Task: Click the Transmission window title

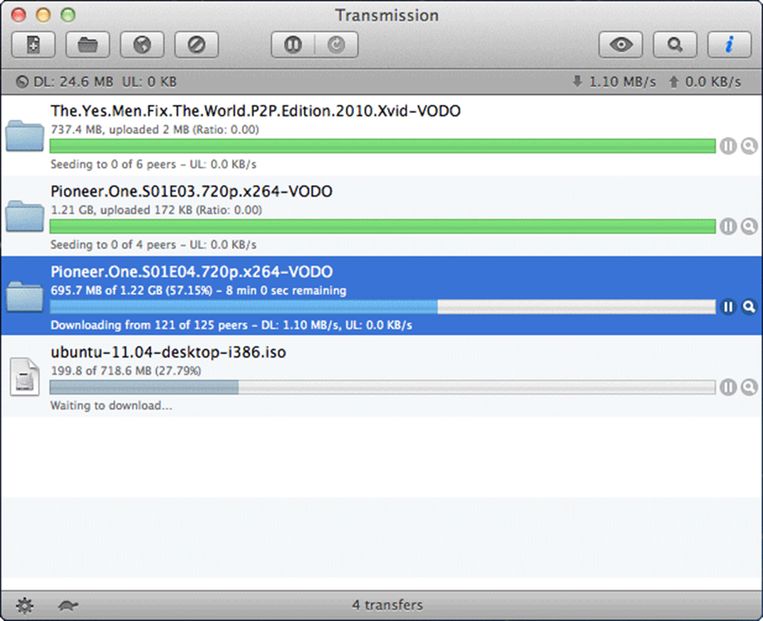Action: [x=387, y=15]
